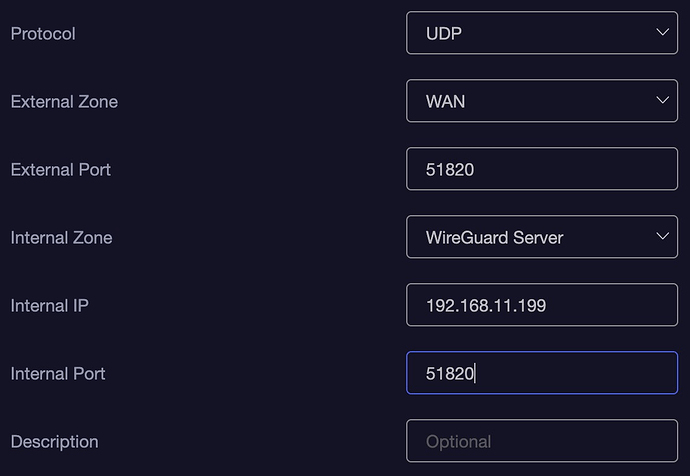This screenshot has height=476, width=690.
Task: Click the chevron arrow on External Zone dropdown
Action: (x=662, y=101)
